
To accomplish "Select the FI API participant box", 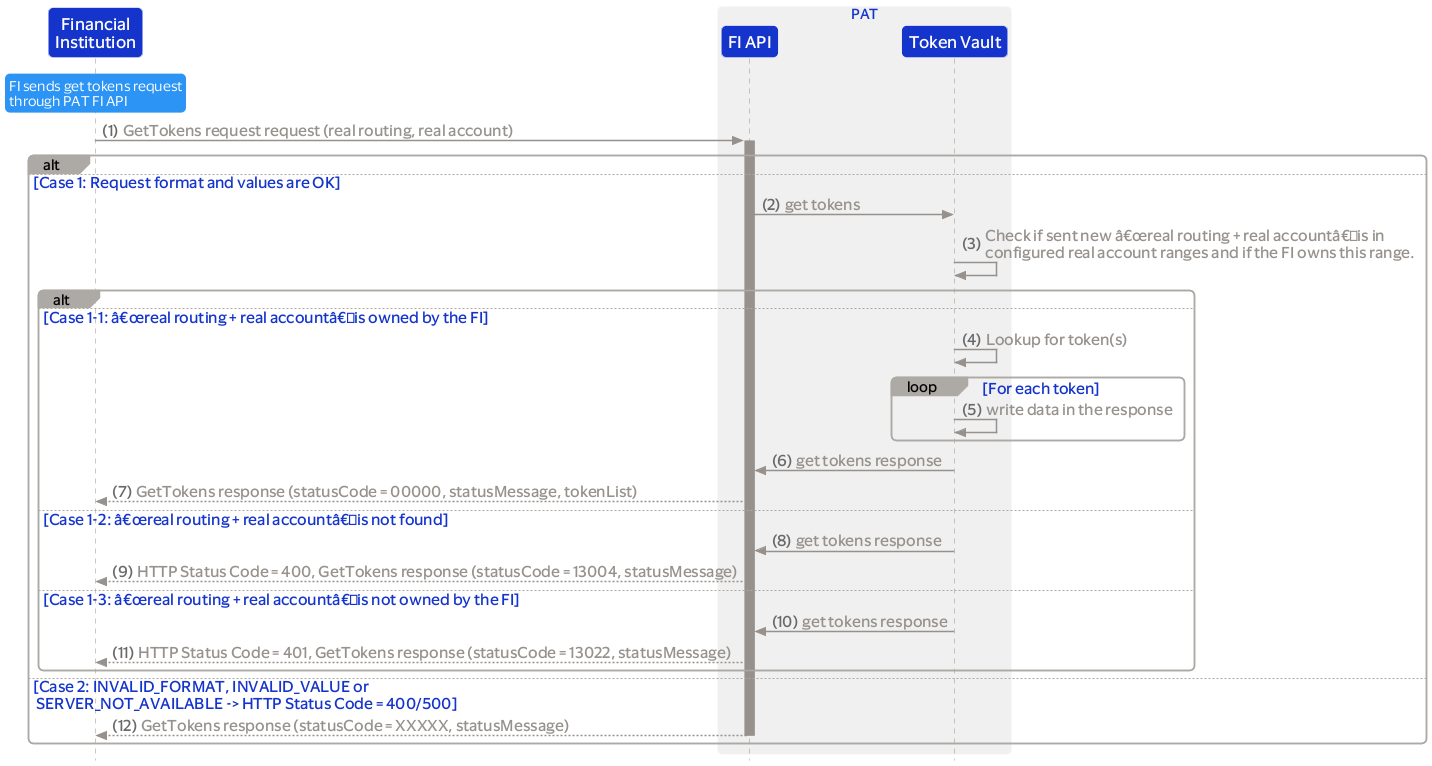I will (x=749, y=42).
